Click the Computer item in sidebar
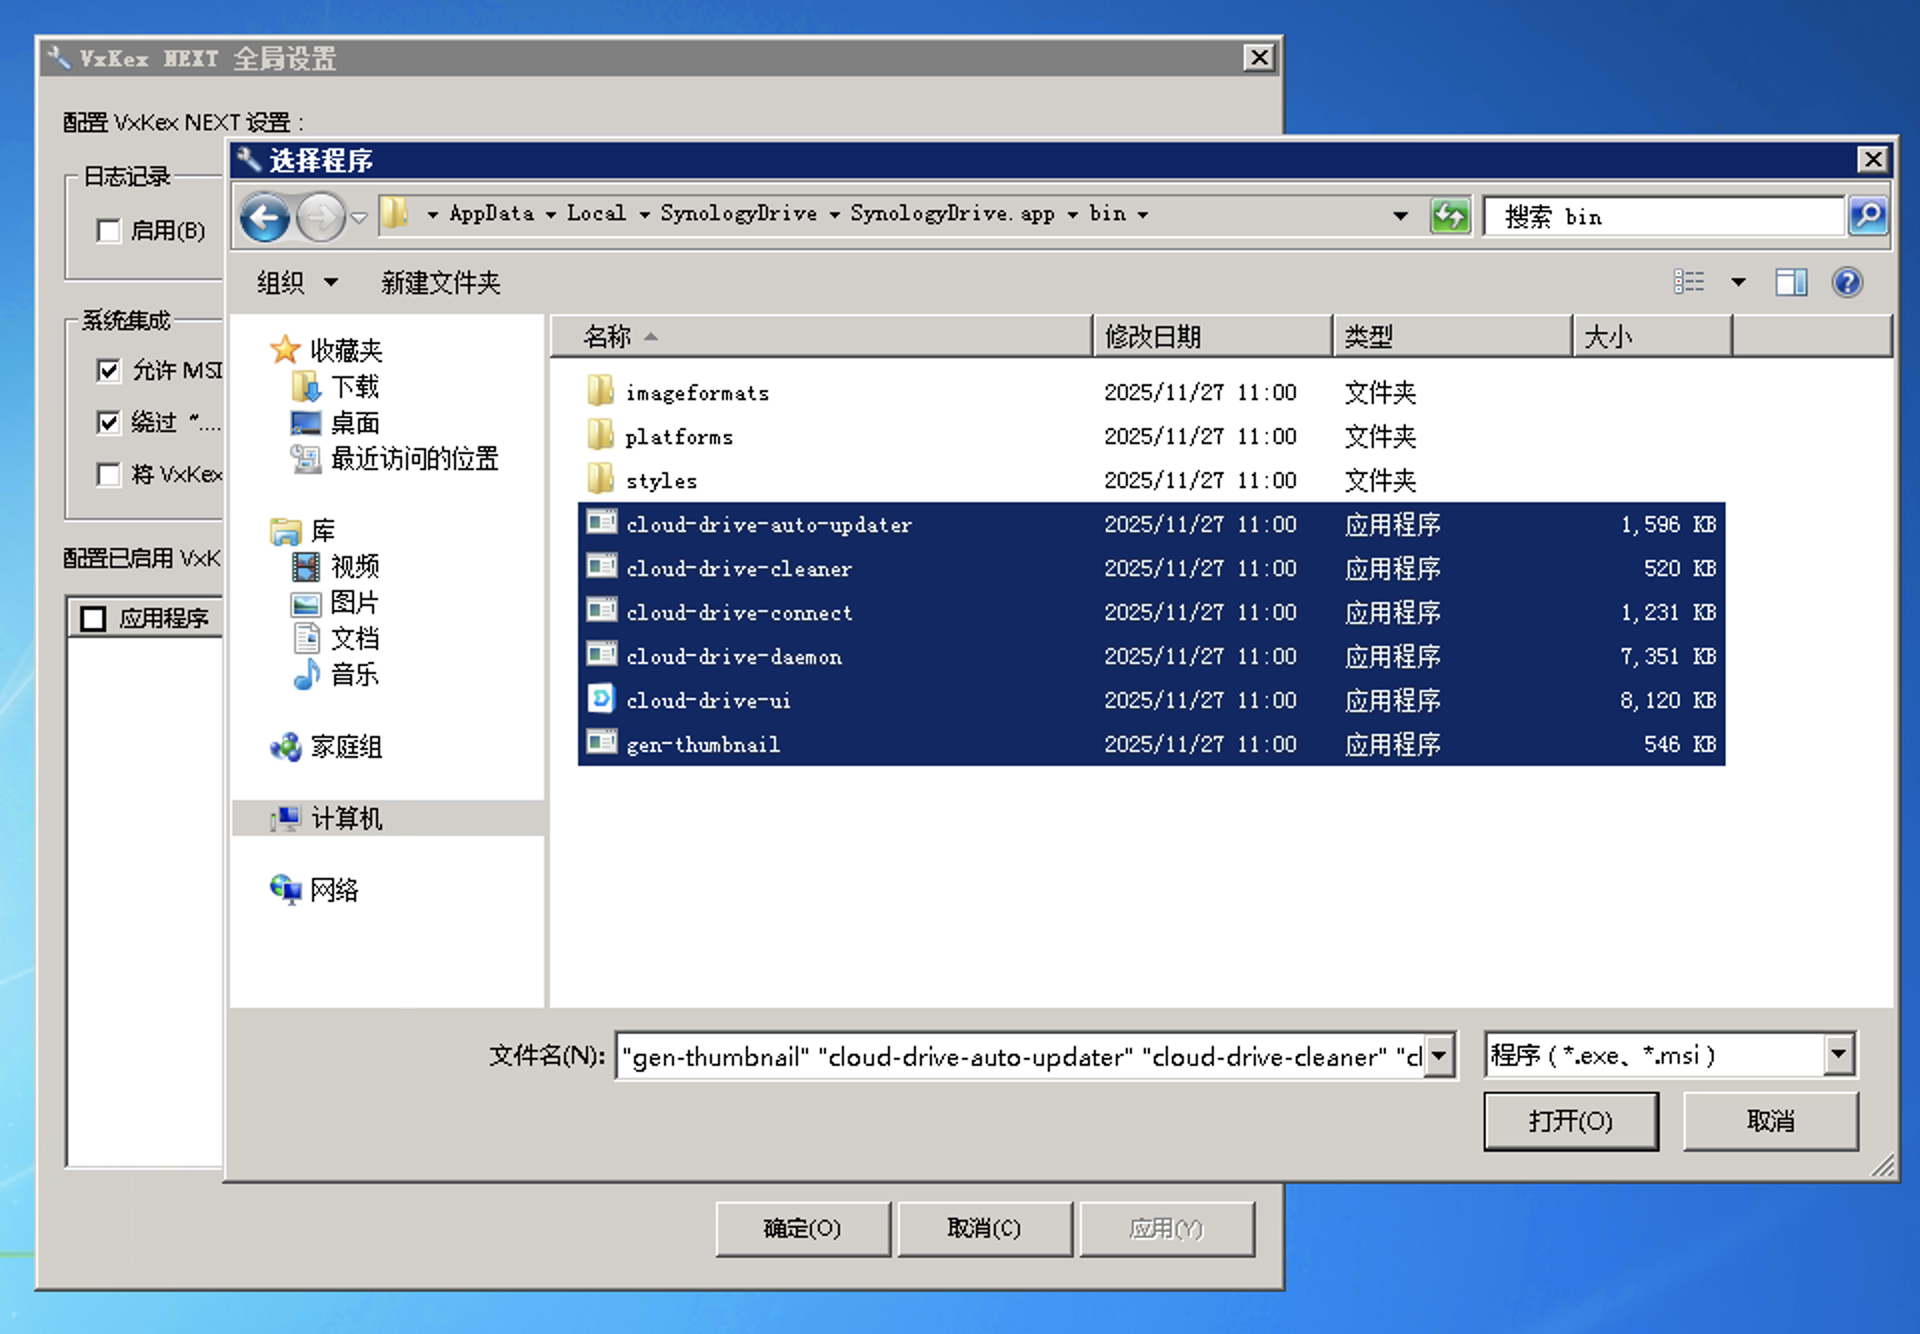Viewport: 1920px width, 1334px height. coord(345,819)
